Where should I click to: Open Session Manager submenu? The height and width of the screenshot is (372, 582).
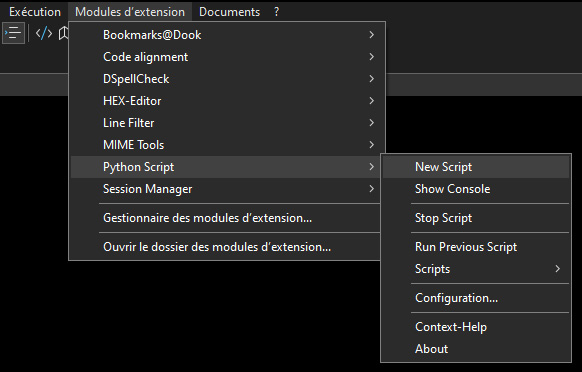[x=226, y=189]
